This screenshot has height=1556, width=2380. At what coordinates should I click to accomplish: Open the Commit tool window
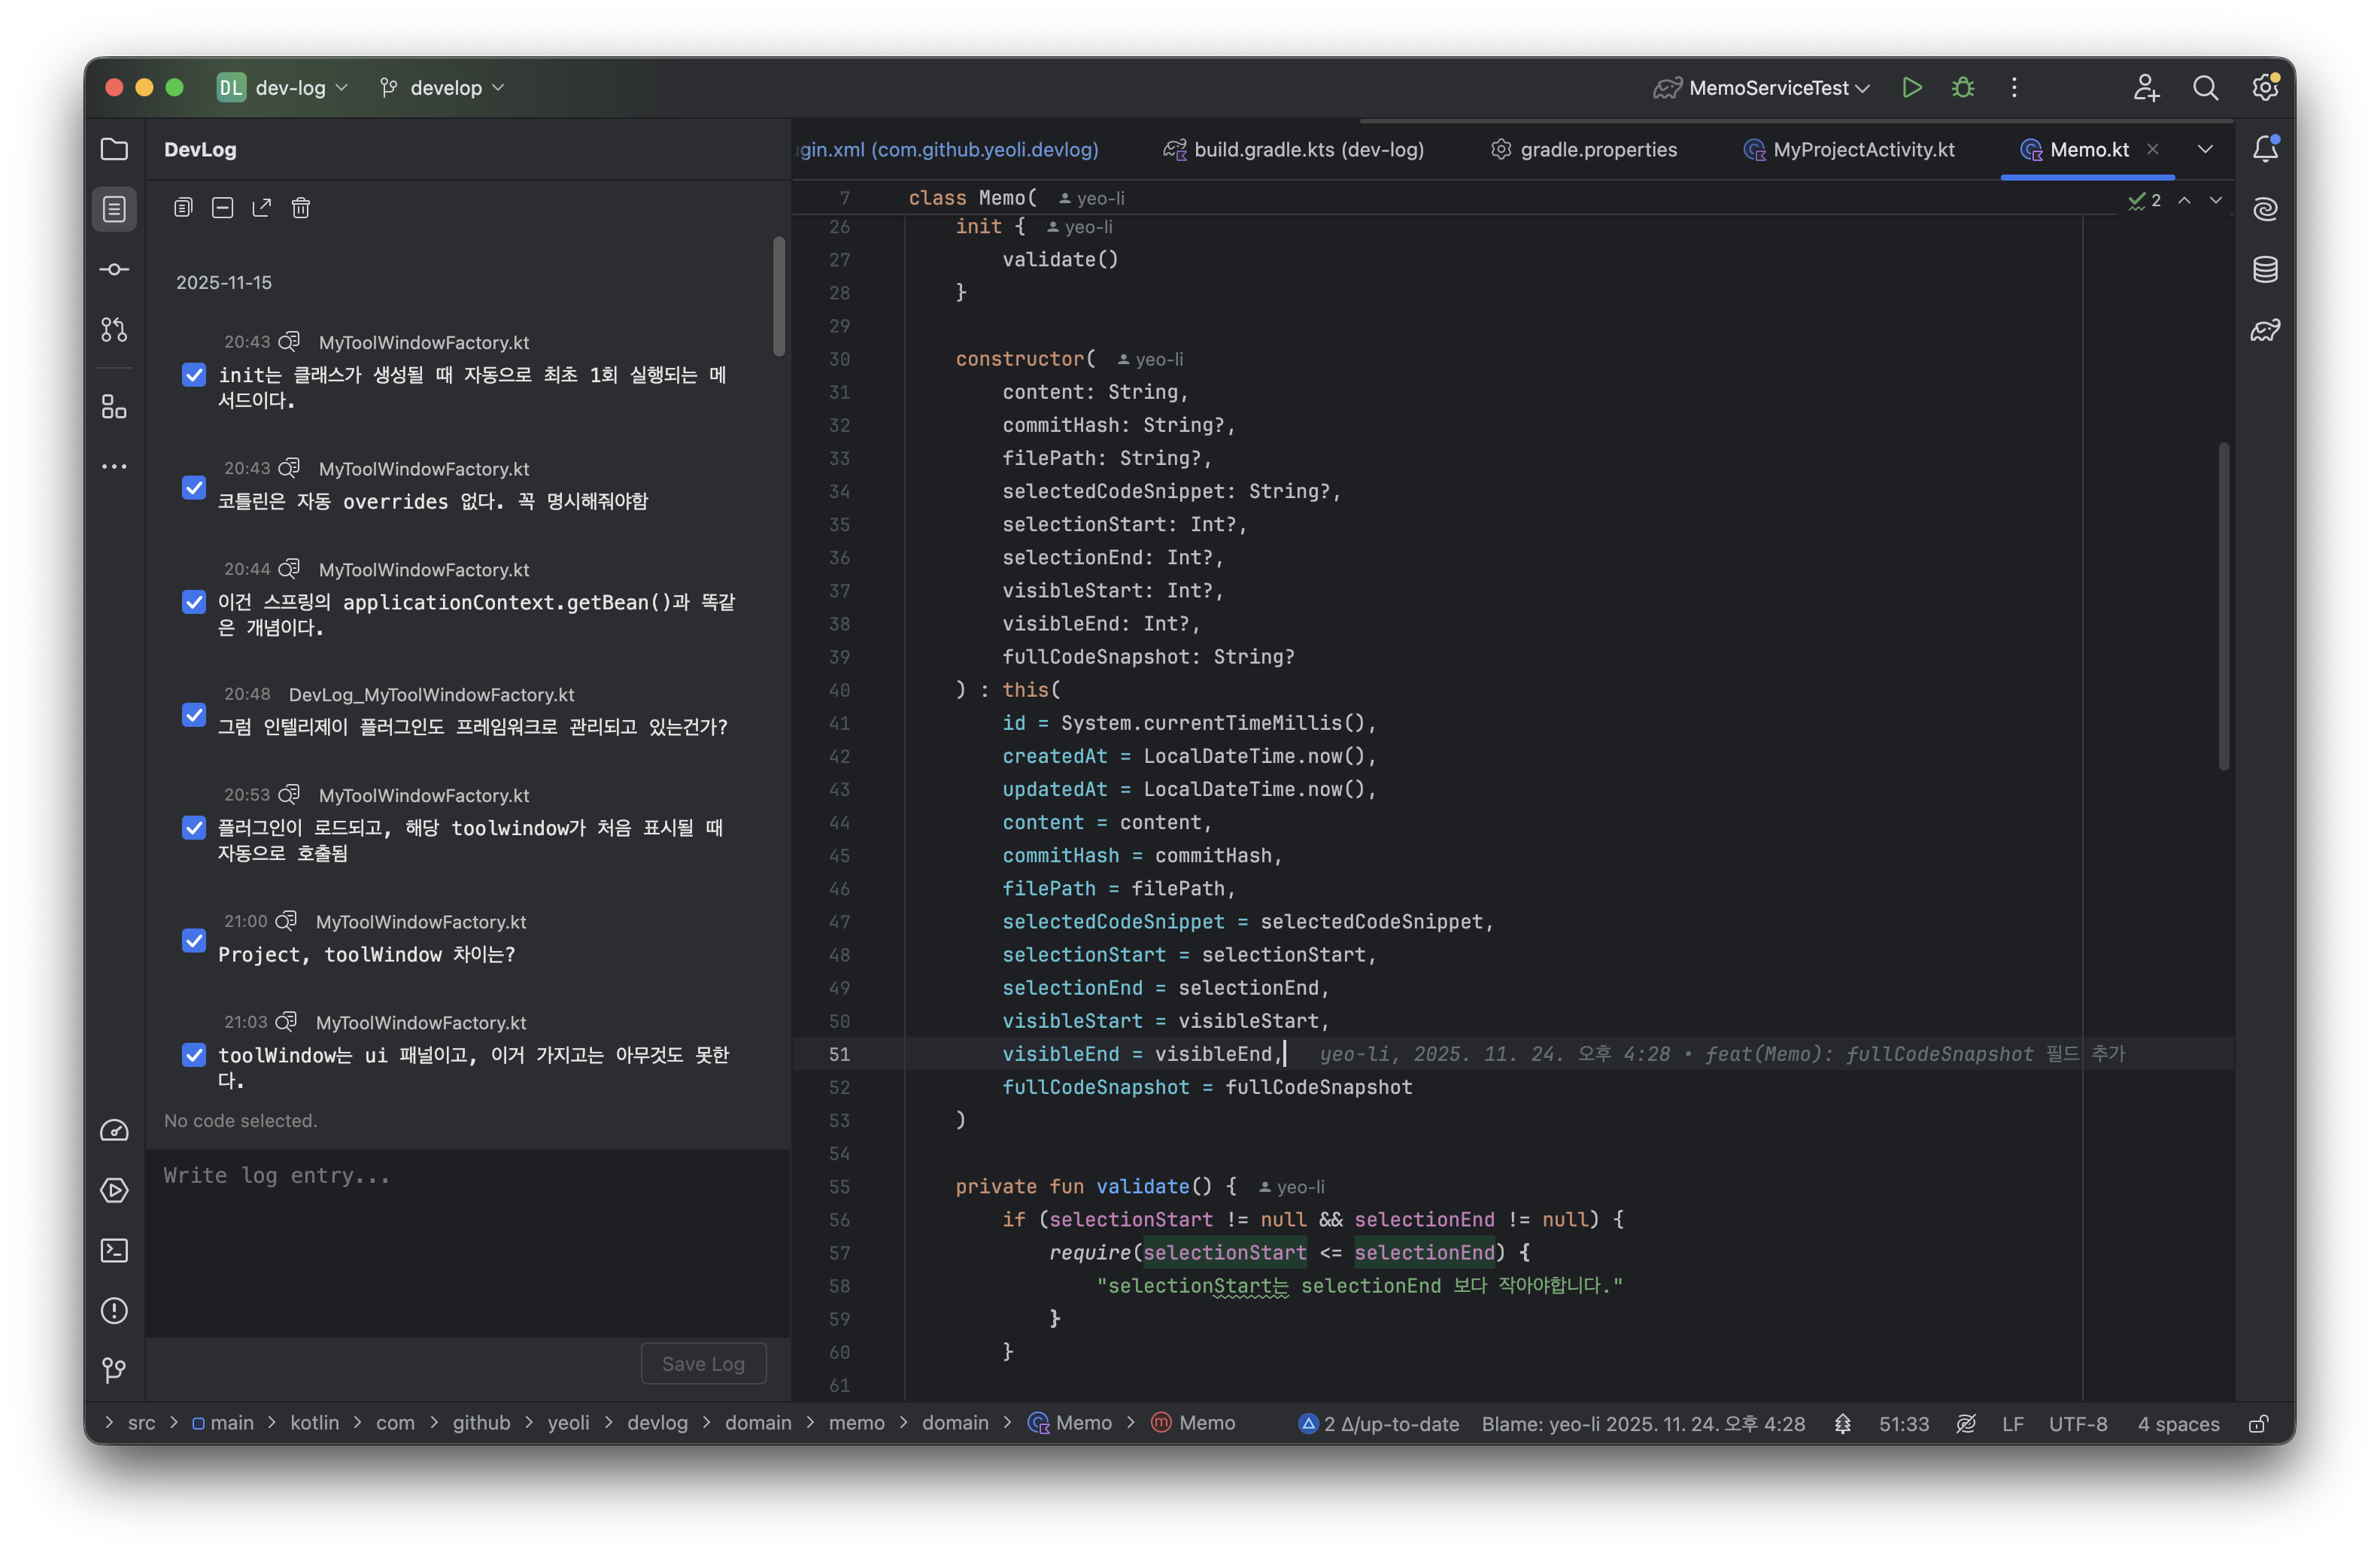point(114,269)
